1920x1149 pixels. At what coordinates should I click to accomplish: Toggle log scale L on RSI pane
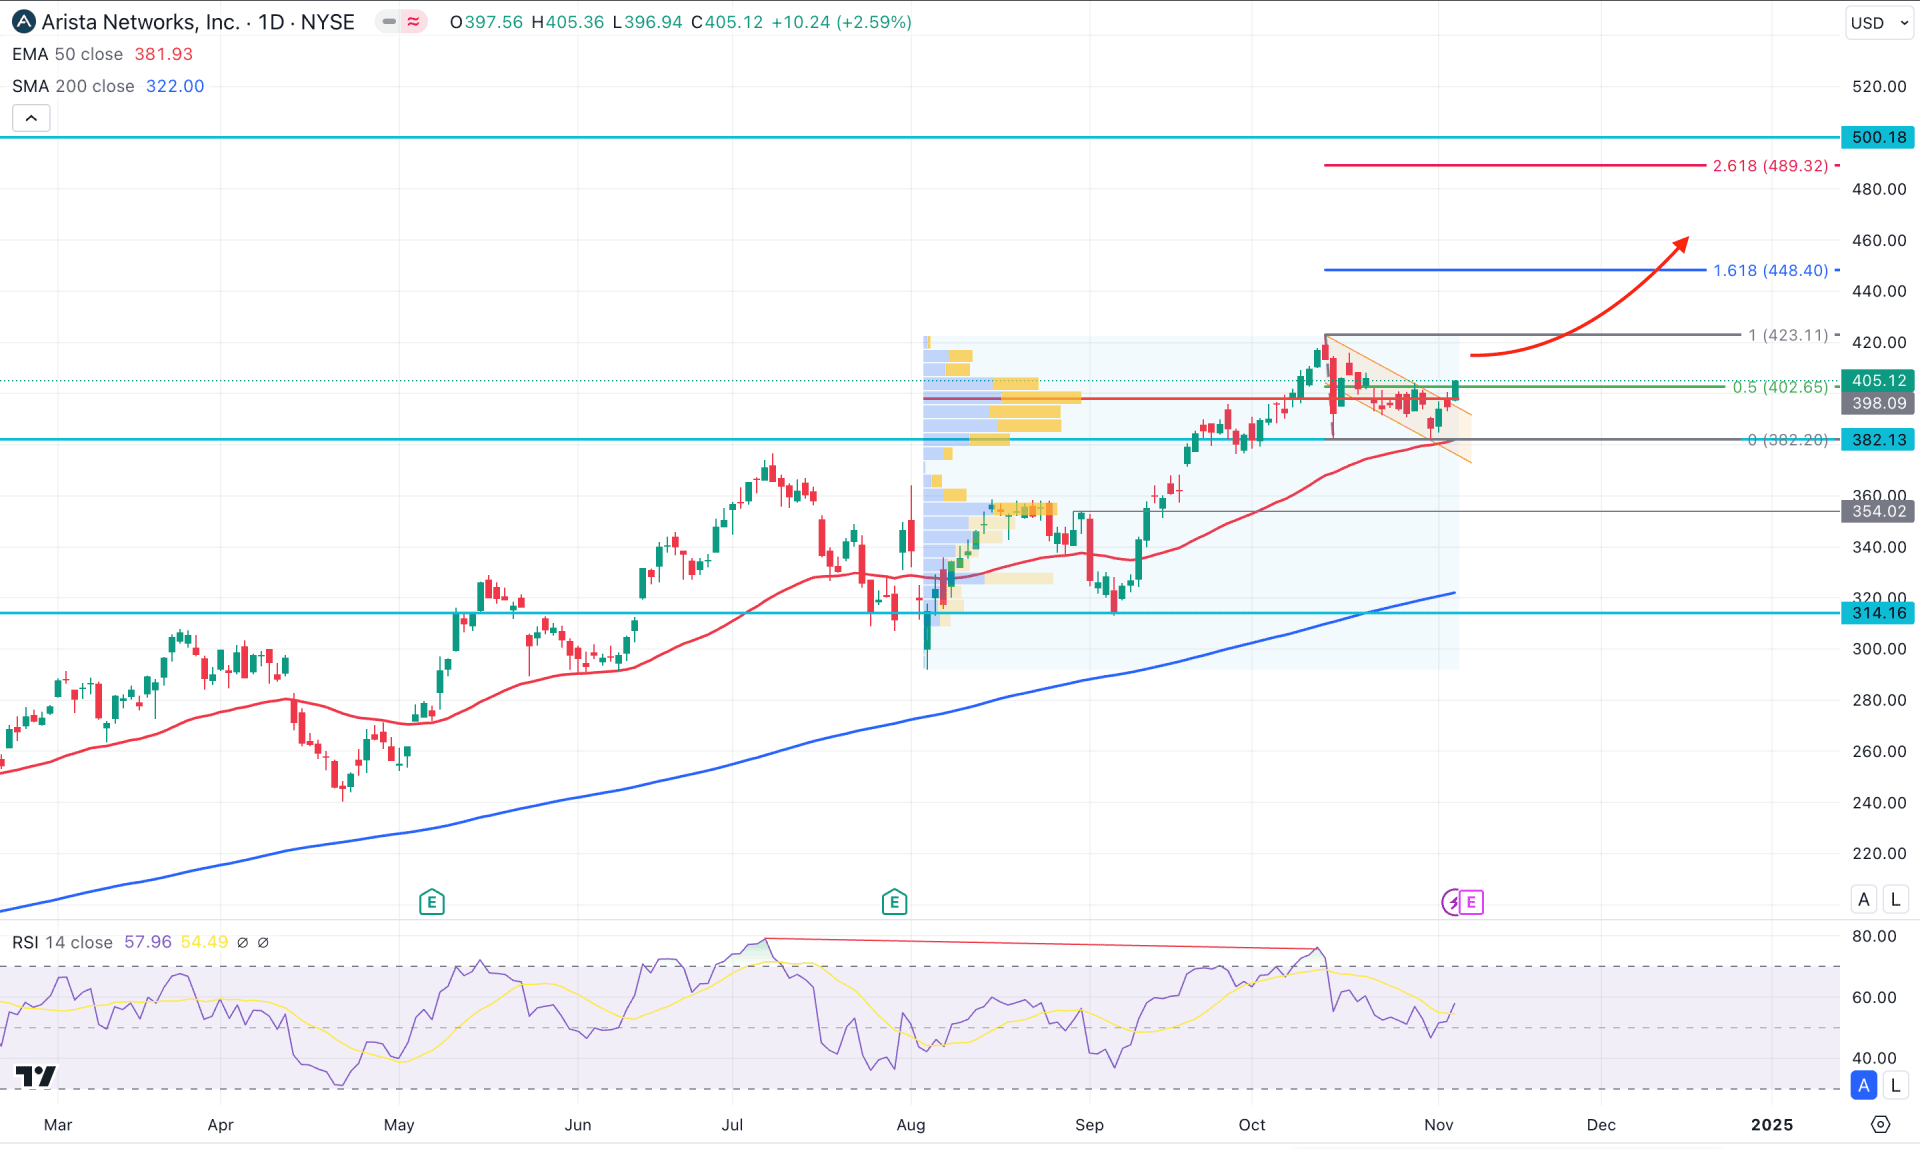click(x=1895, y=1085)
